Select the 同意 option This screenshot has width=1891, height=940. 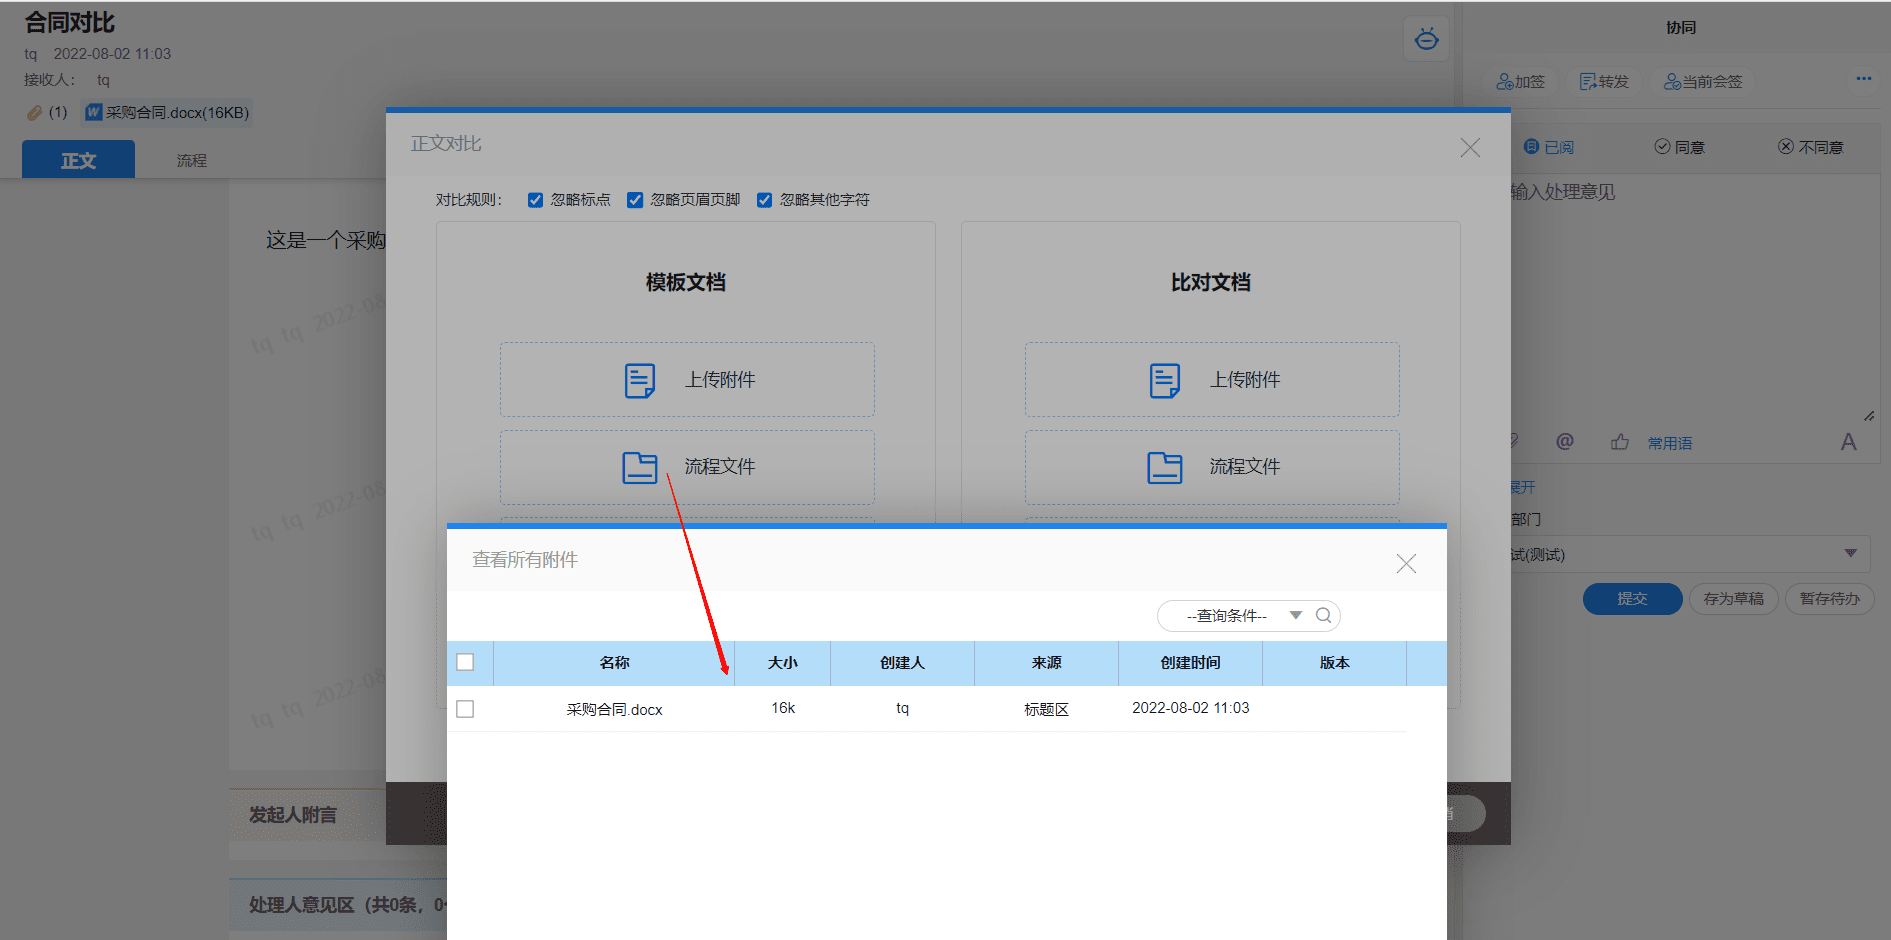pos(1680,147)
